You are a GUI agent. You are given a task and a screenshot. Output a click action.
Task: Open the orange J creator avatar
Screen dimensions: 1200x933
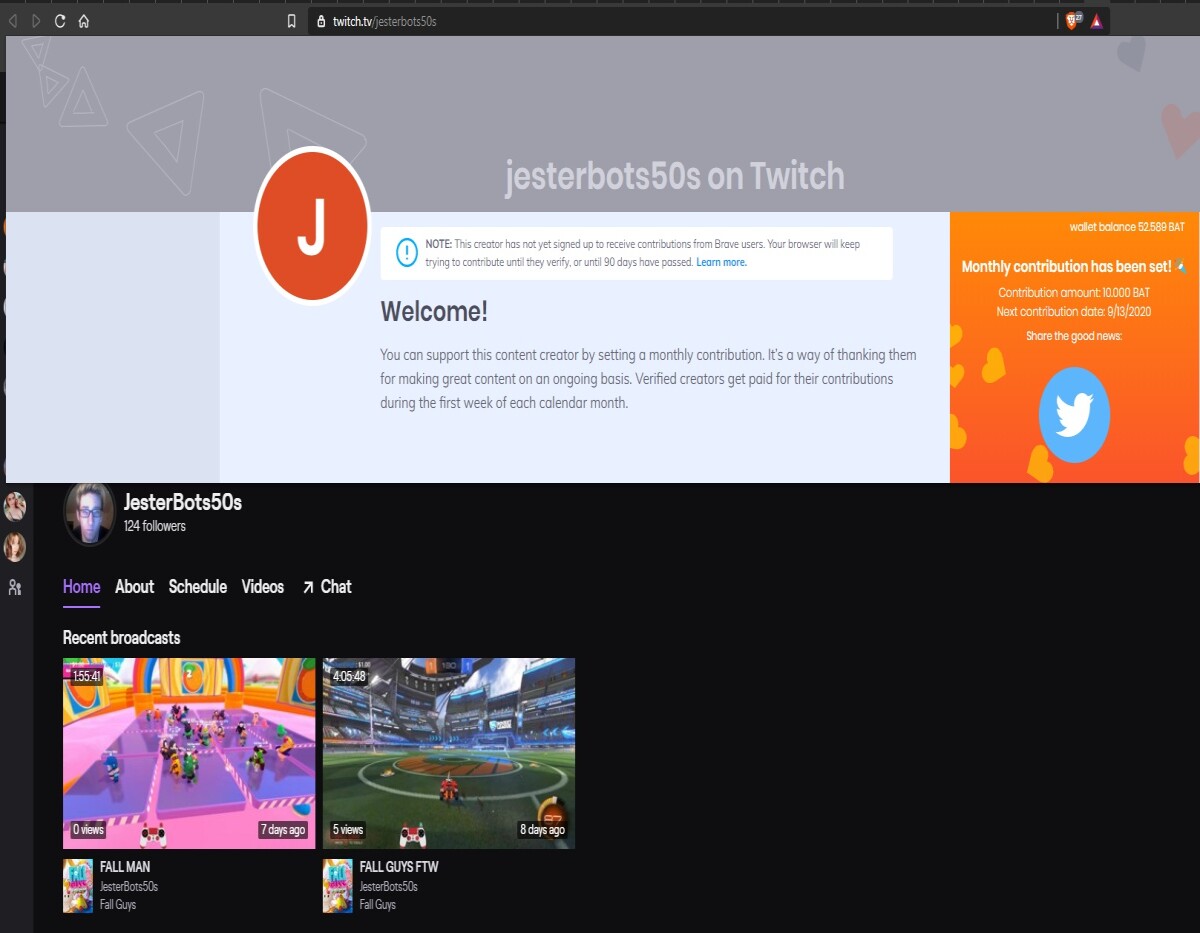[313, 226]
